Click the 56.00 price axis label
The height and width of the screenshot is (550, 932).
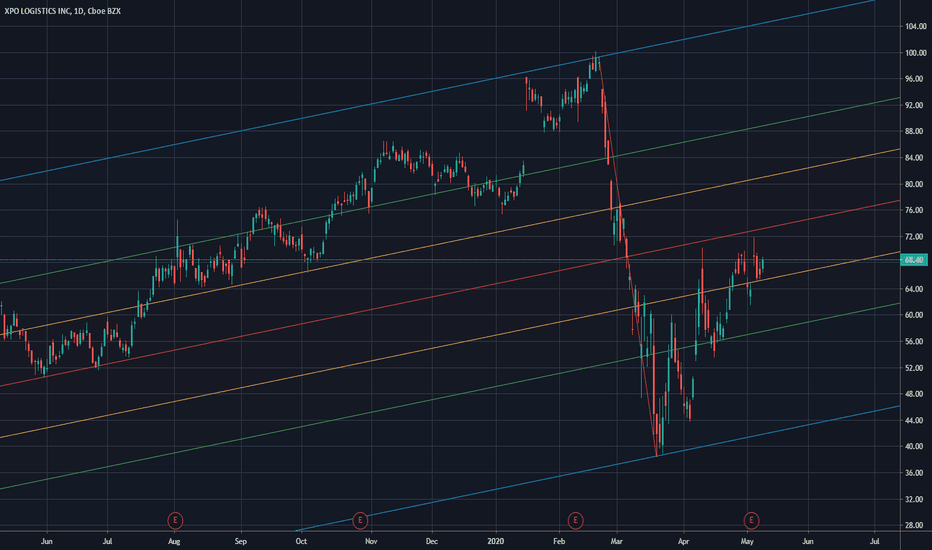[x=915, y=342]
